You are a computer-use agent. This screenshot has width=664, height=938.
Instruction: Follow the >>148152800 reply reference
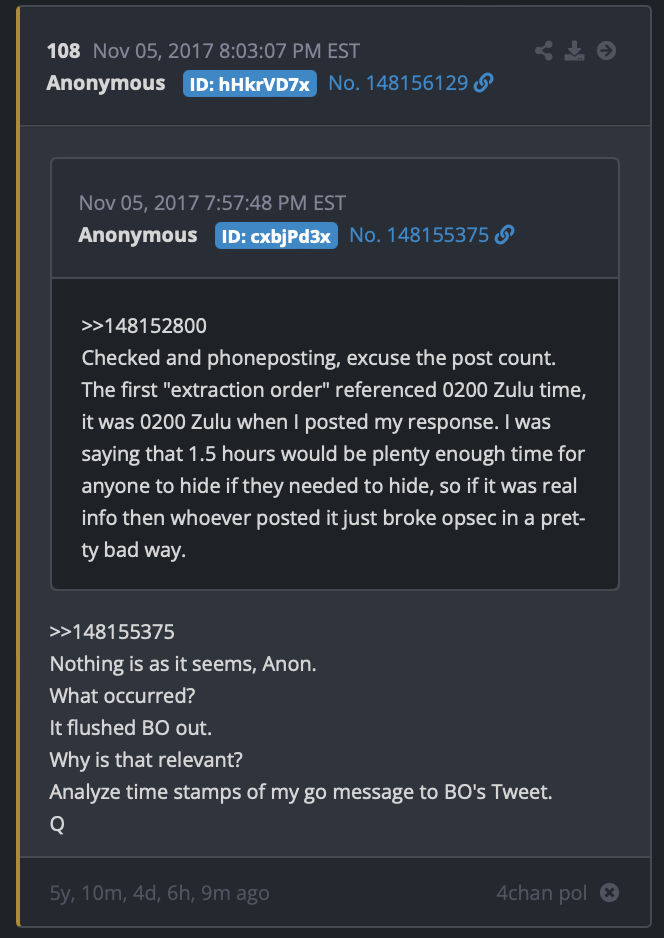click(x=144, y=326)
